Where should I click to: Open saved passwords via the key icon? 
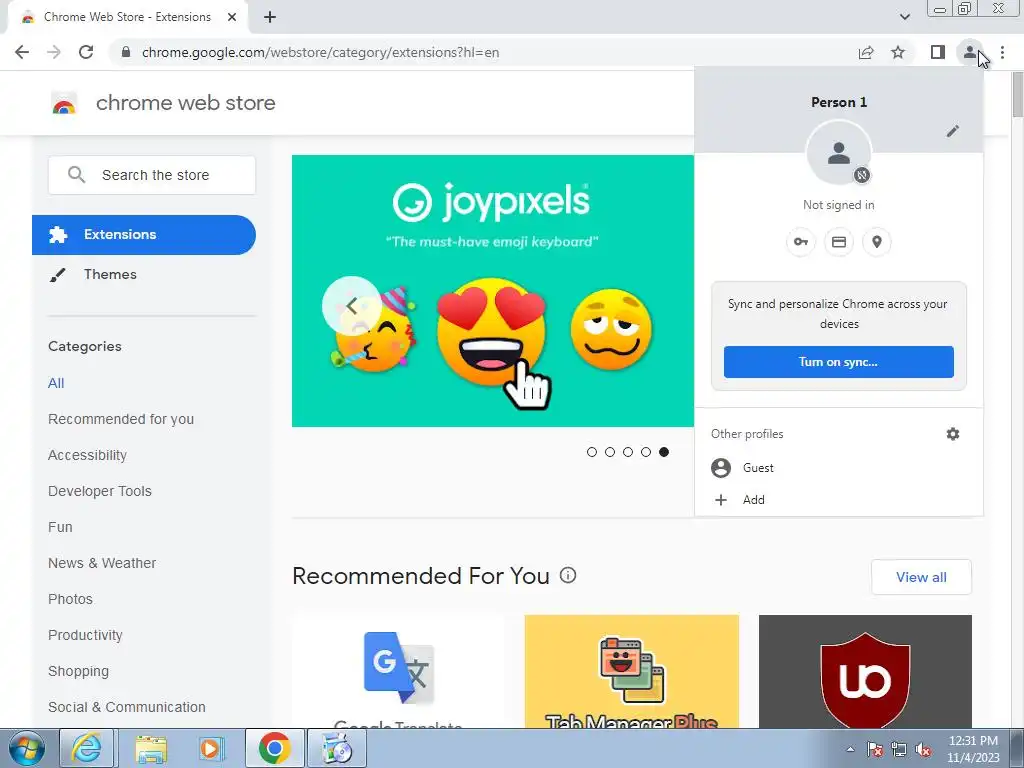tap(801, 242)
